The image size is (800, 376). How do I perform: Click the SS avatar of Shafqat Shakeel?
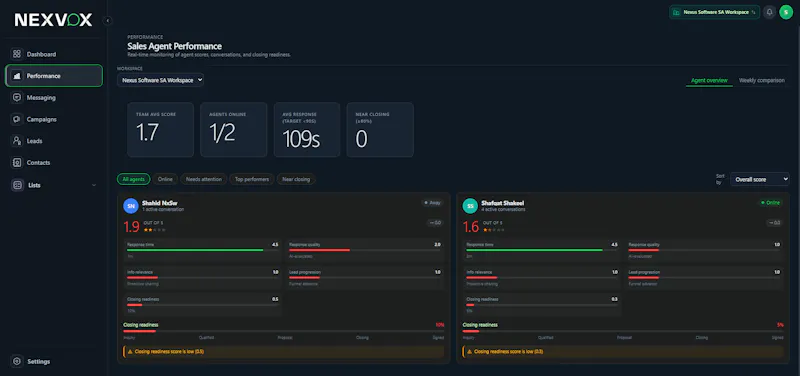(470, 206)
